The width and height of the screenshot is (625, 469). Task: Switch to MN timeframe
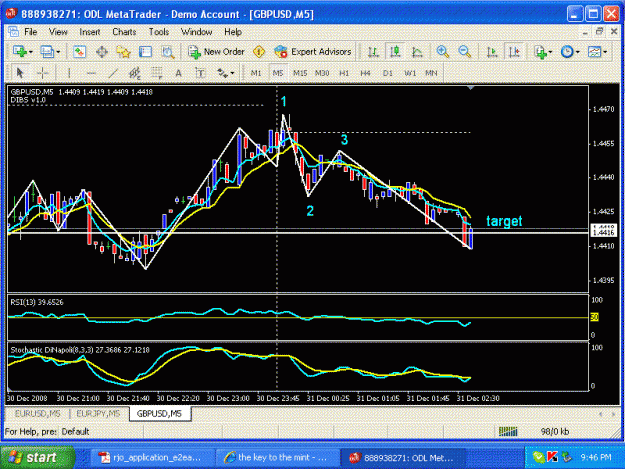click(x=431, y=73)
